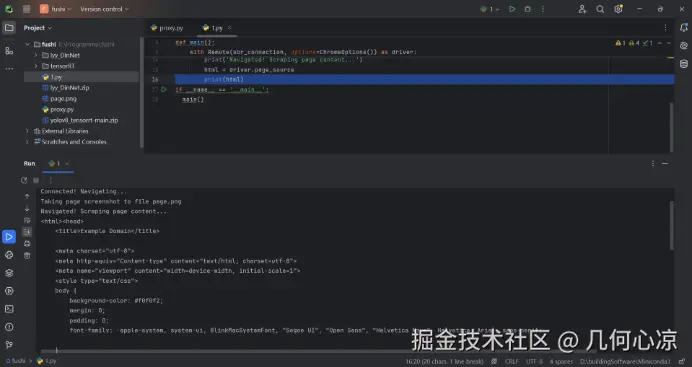Open the Notifications bell icon
The height and width of the screenshot is (367, 692).
[684, 28]
